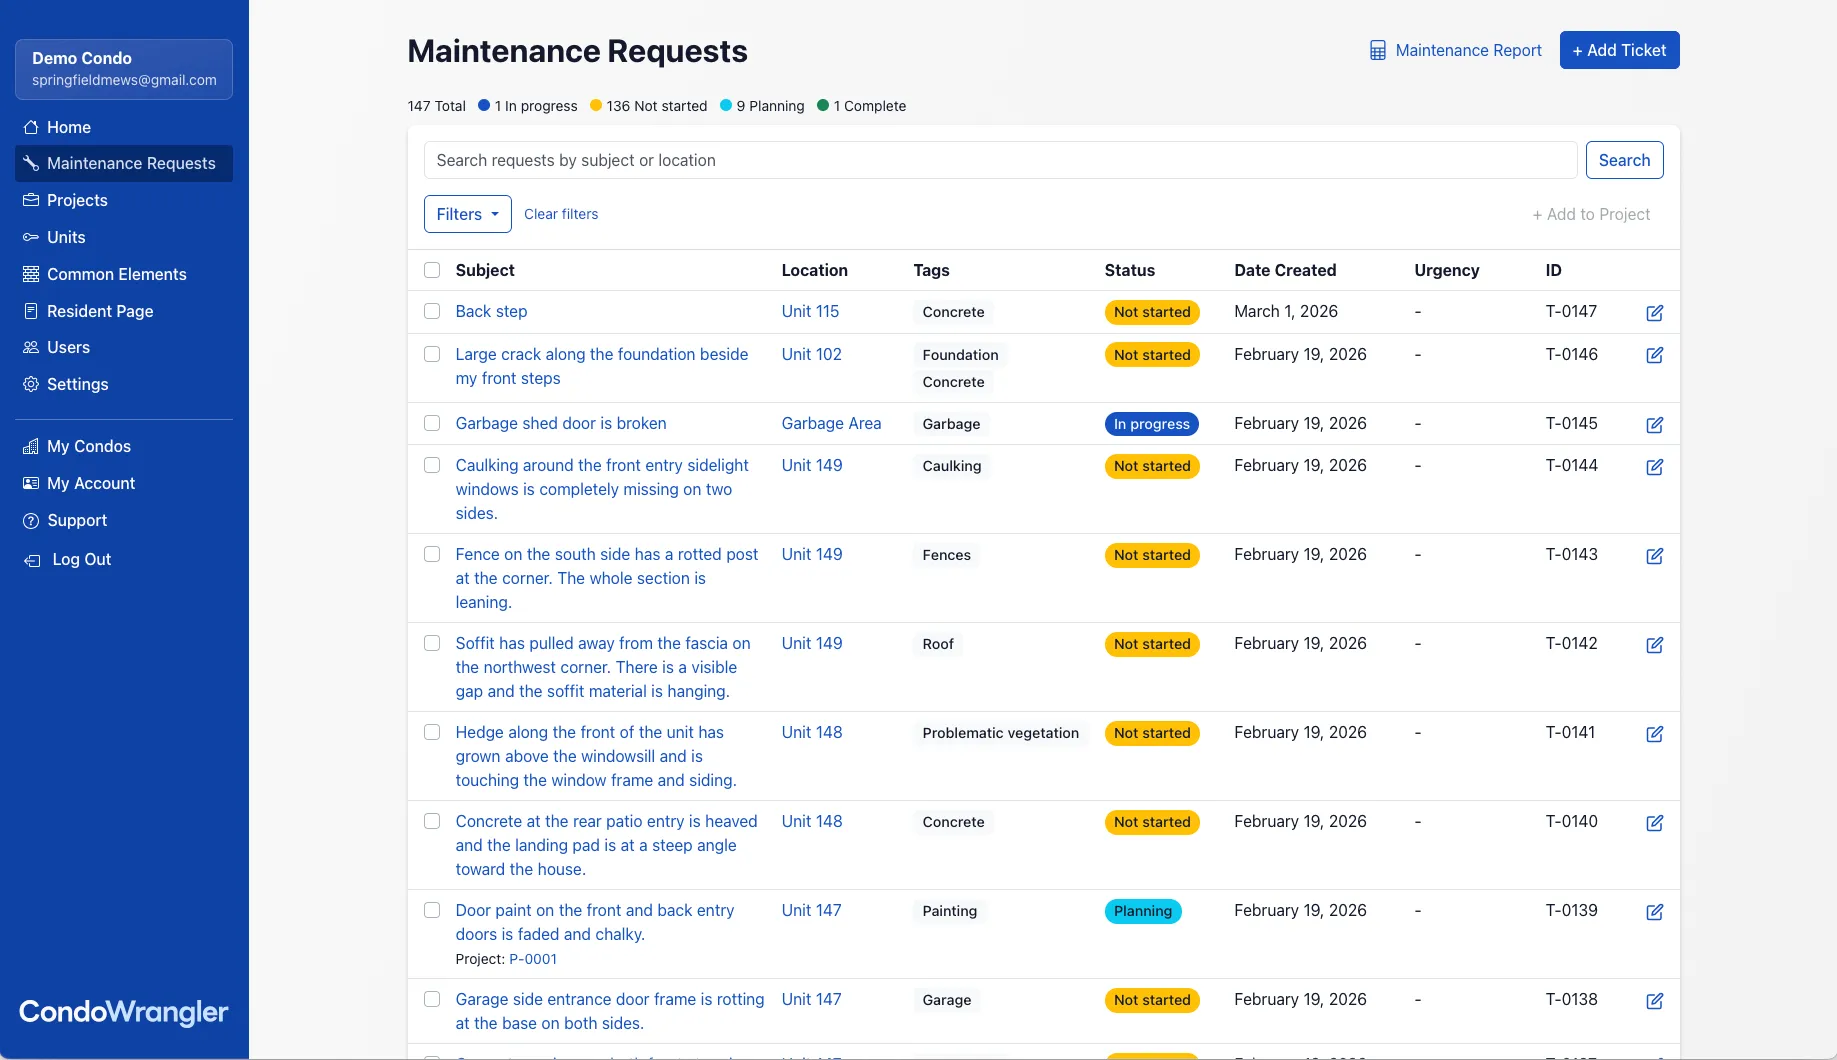Viewport: 1837px width, 1060px height.
Task: Click the Common Elements grid icon
Action: point(31,274)
